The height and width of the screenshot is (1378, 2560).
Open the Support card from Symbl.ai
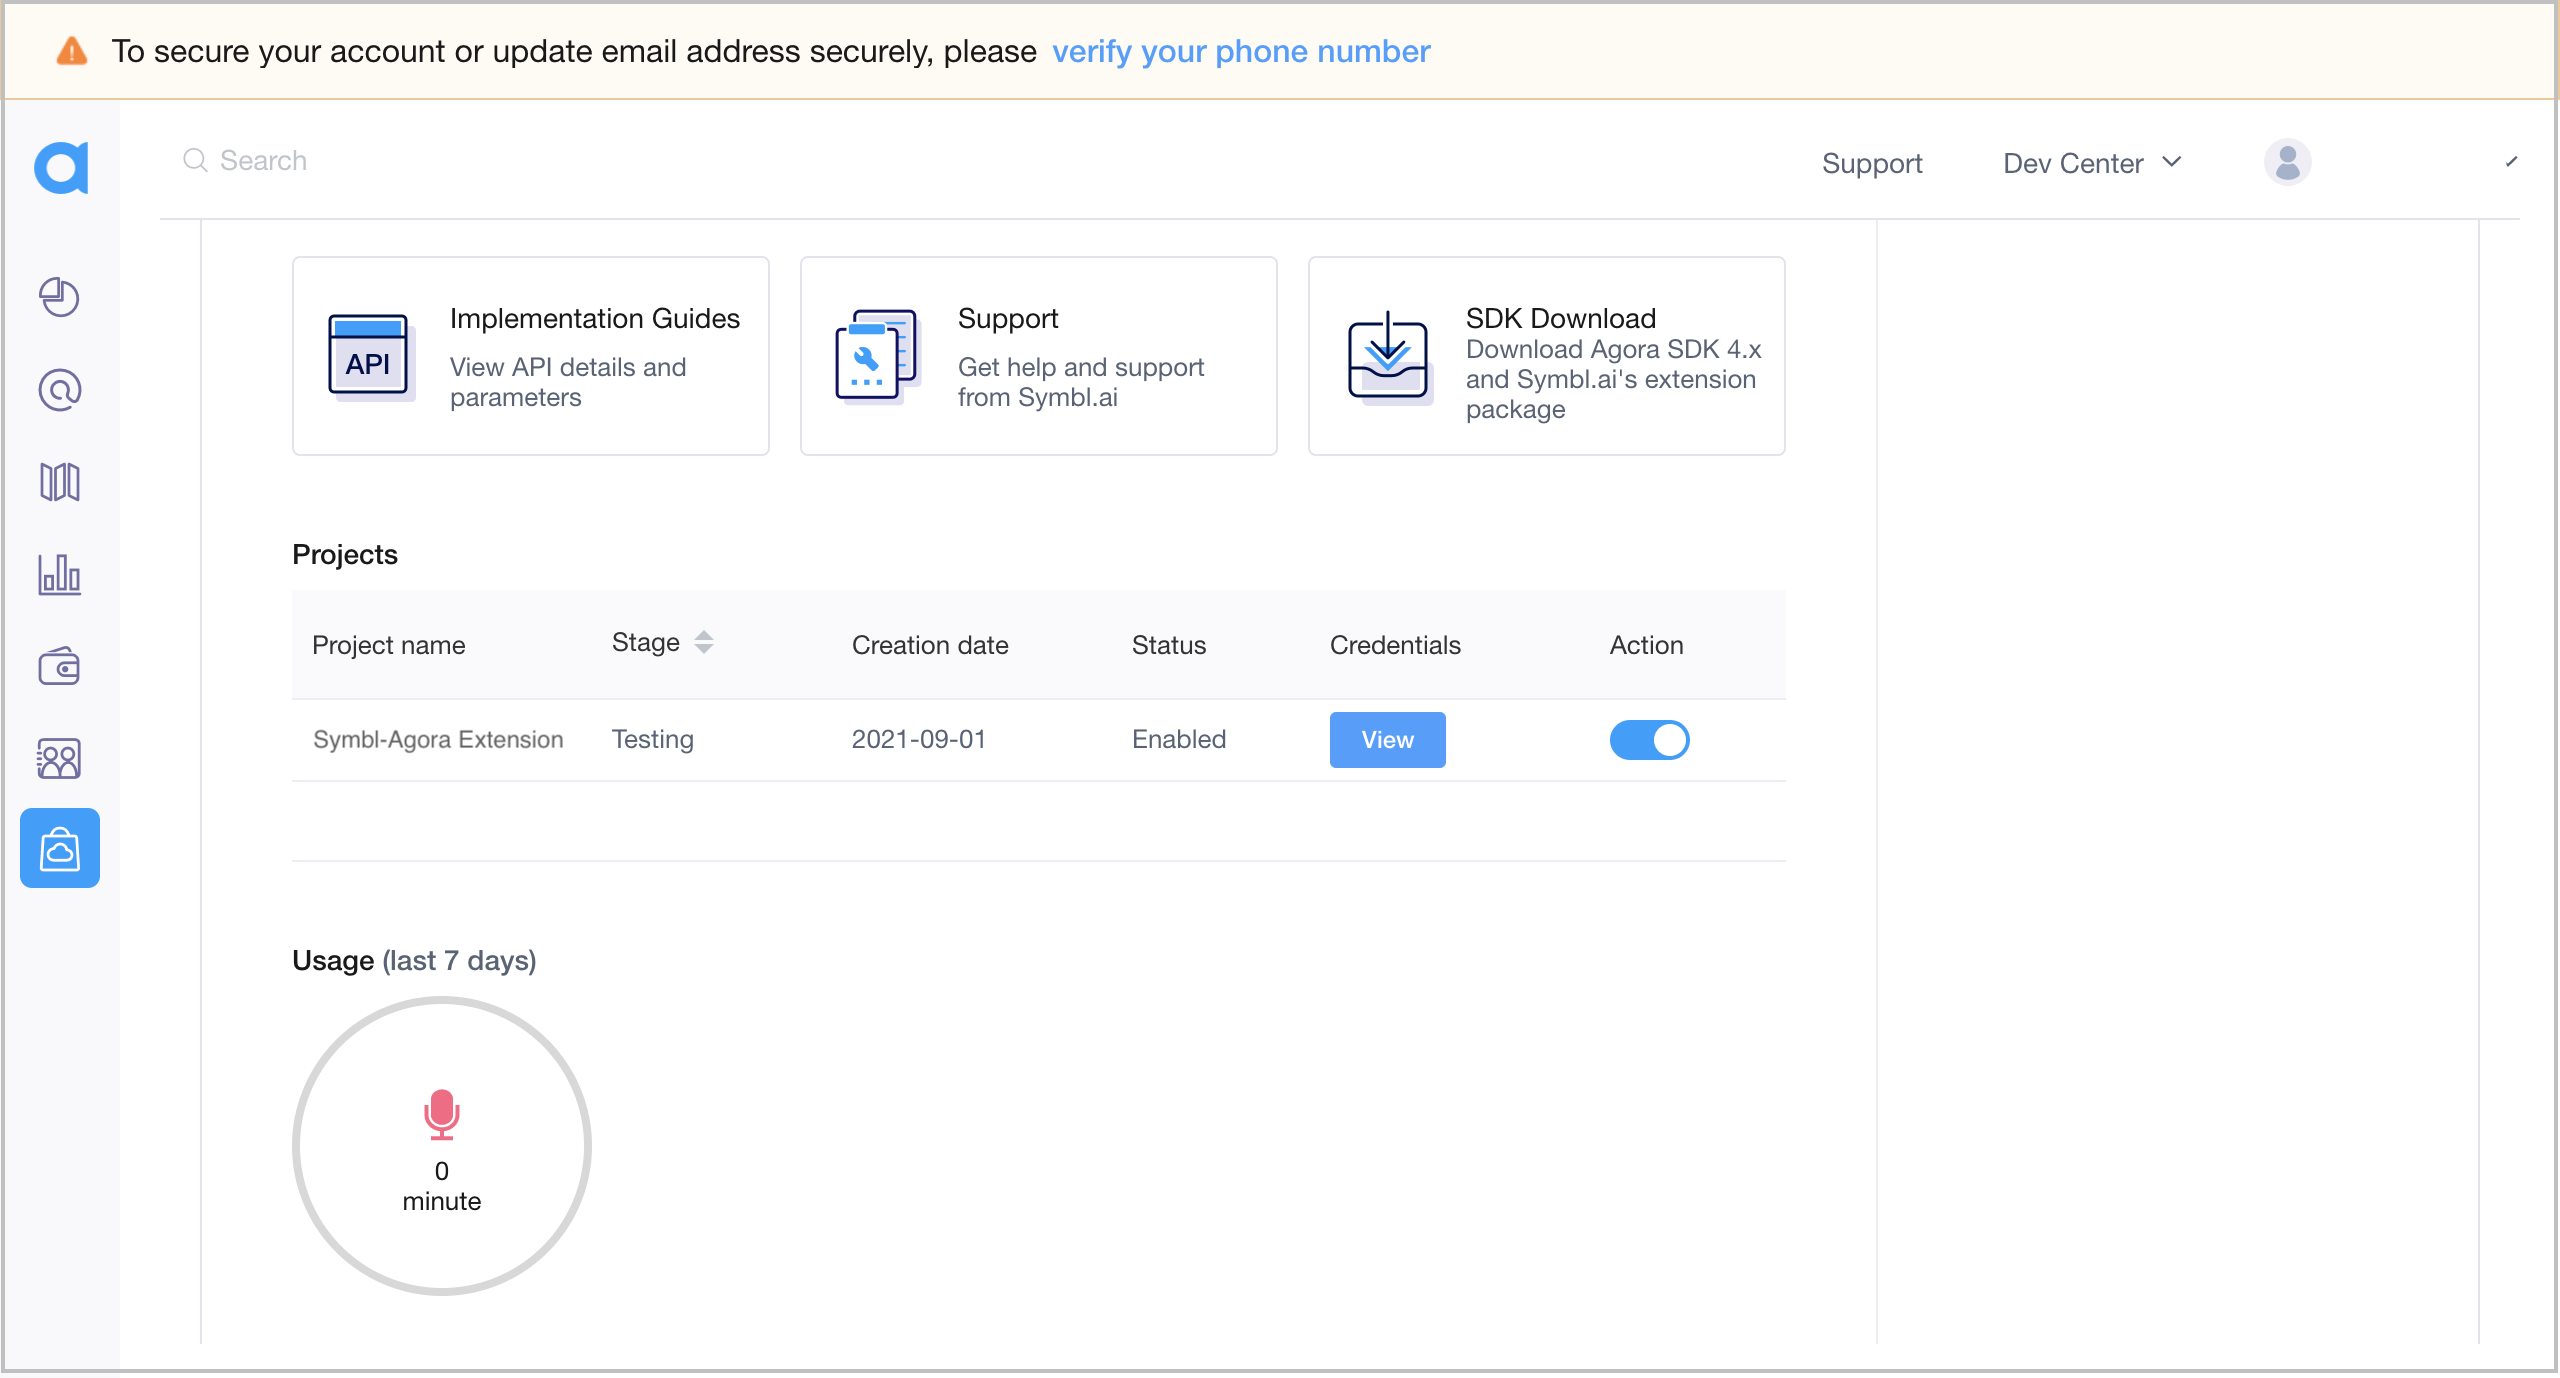click(x=1038, y=356)
